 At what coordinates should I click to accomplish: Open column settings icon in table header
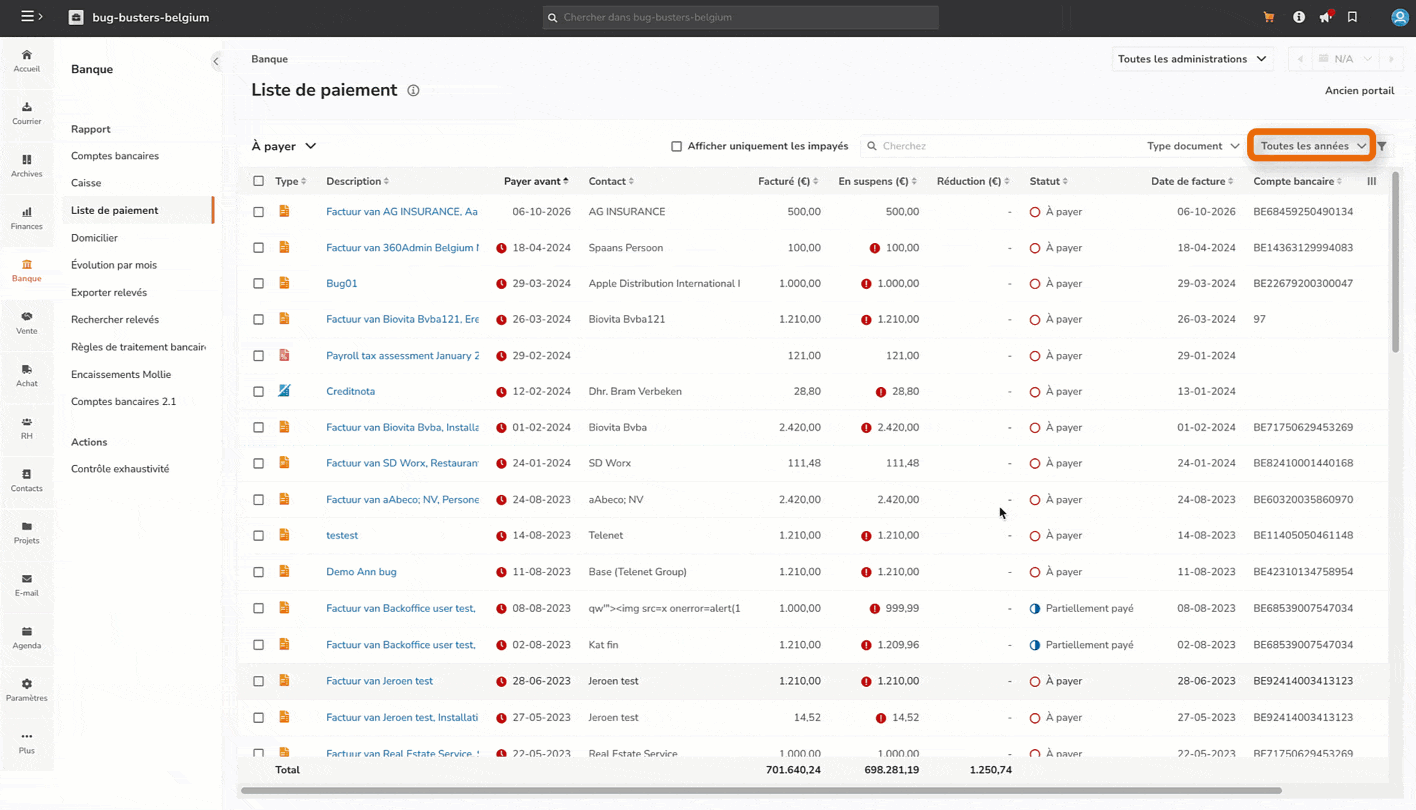coord(1371,181)
